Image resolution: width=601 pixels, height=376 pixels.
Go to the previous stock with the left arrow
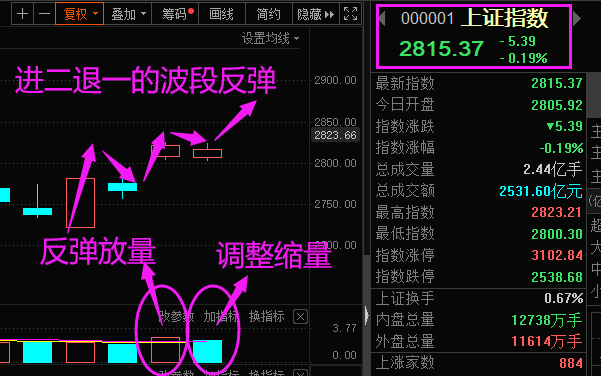(x=382, y=18)
